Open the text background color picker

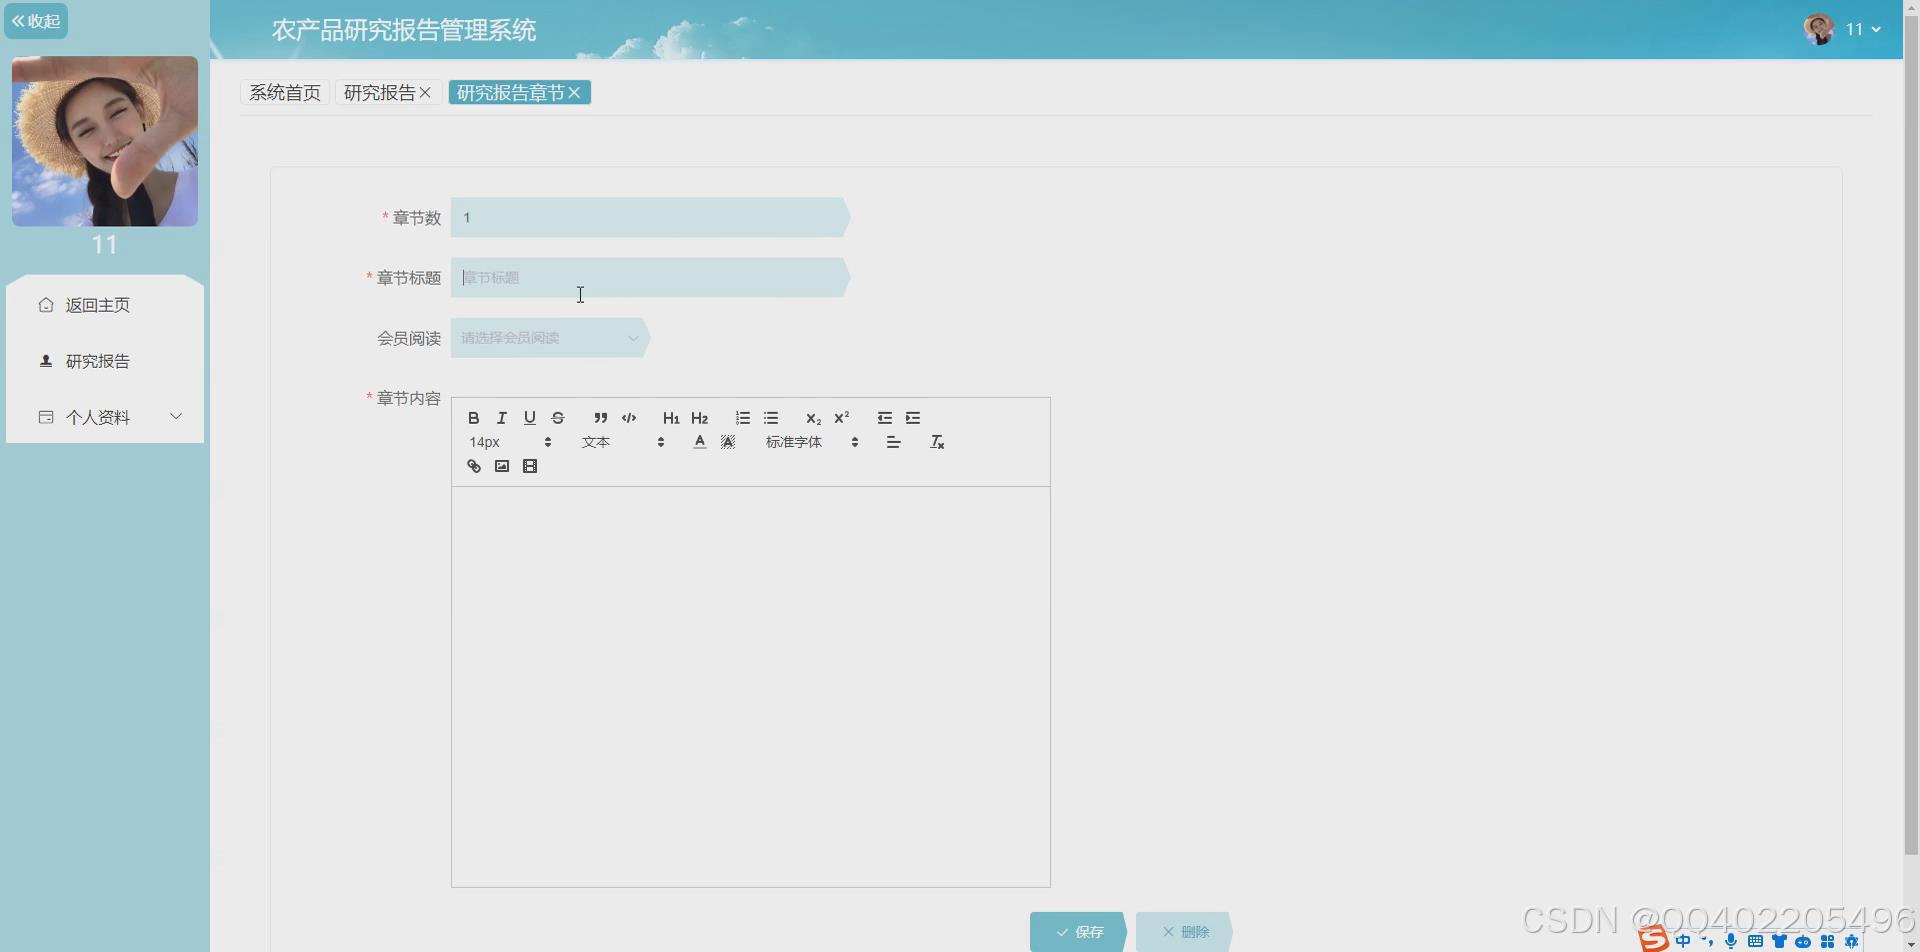tap(728, 442)
